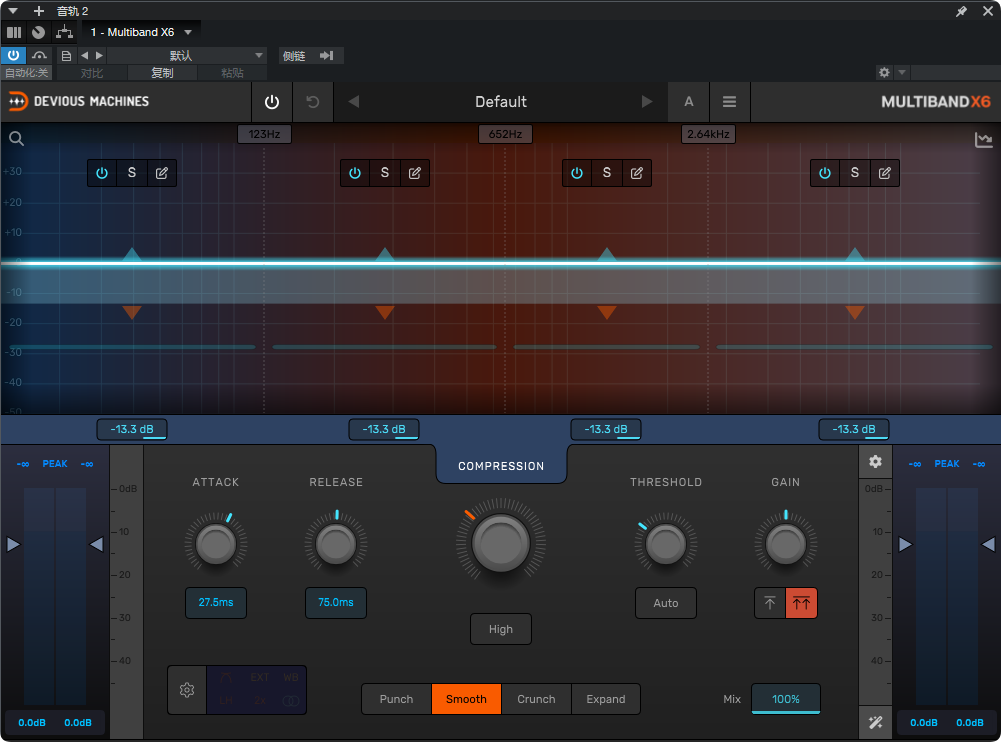Edit the third band with pencil icon
Screen dimensions: 1001x742
[x=636, y=173]
